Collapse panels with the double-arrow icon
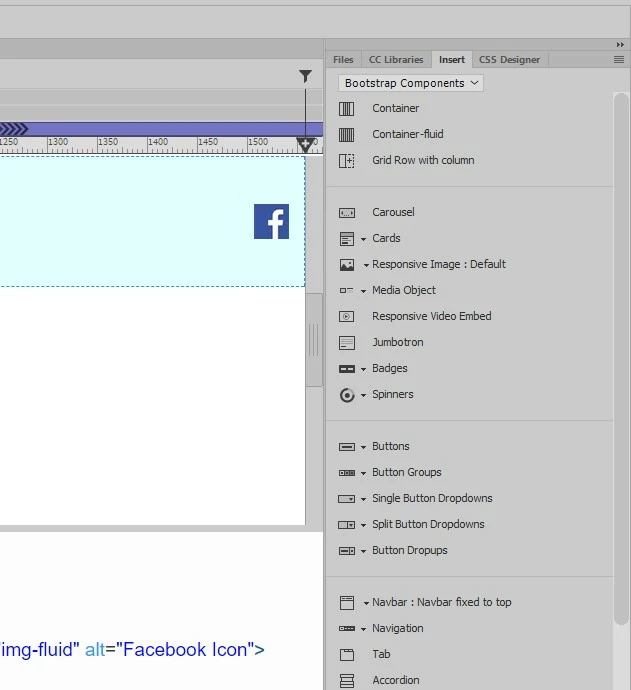631x690 pixels. [x=620, y=45]
